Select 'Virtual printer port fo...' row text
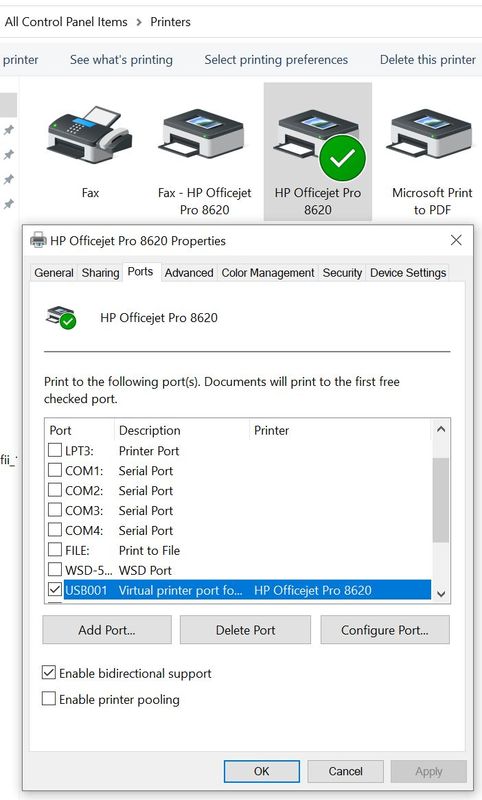Screen dimensions: 482x800 181,590
